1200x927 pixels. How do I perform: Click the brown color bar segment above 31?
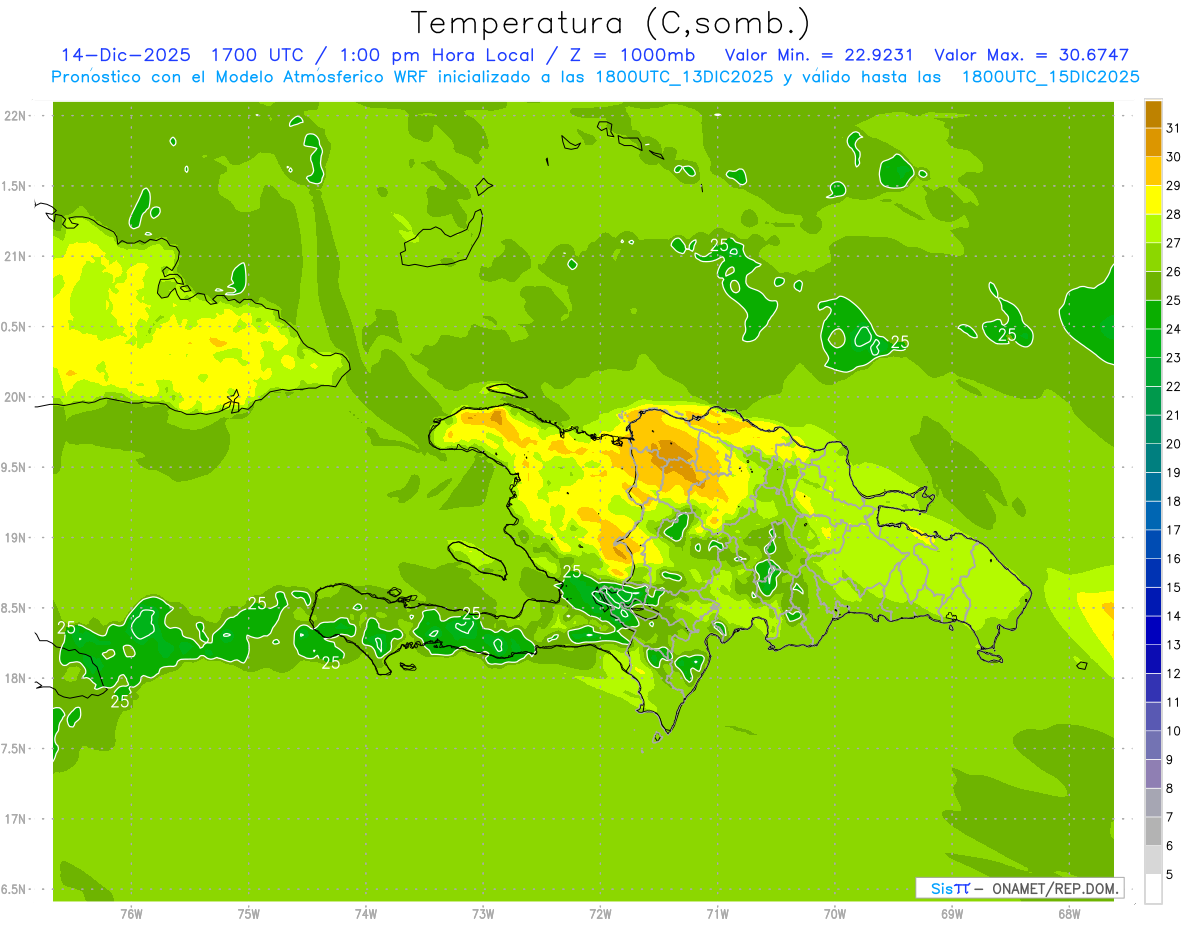click(x=1153, y=114)
